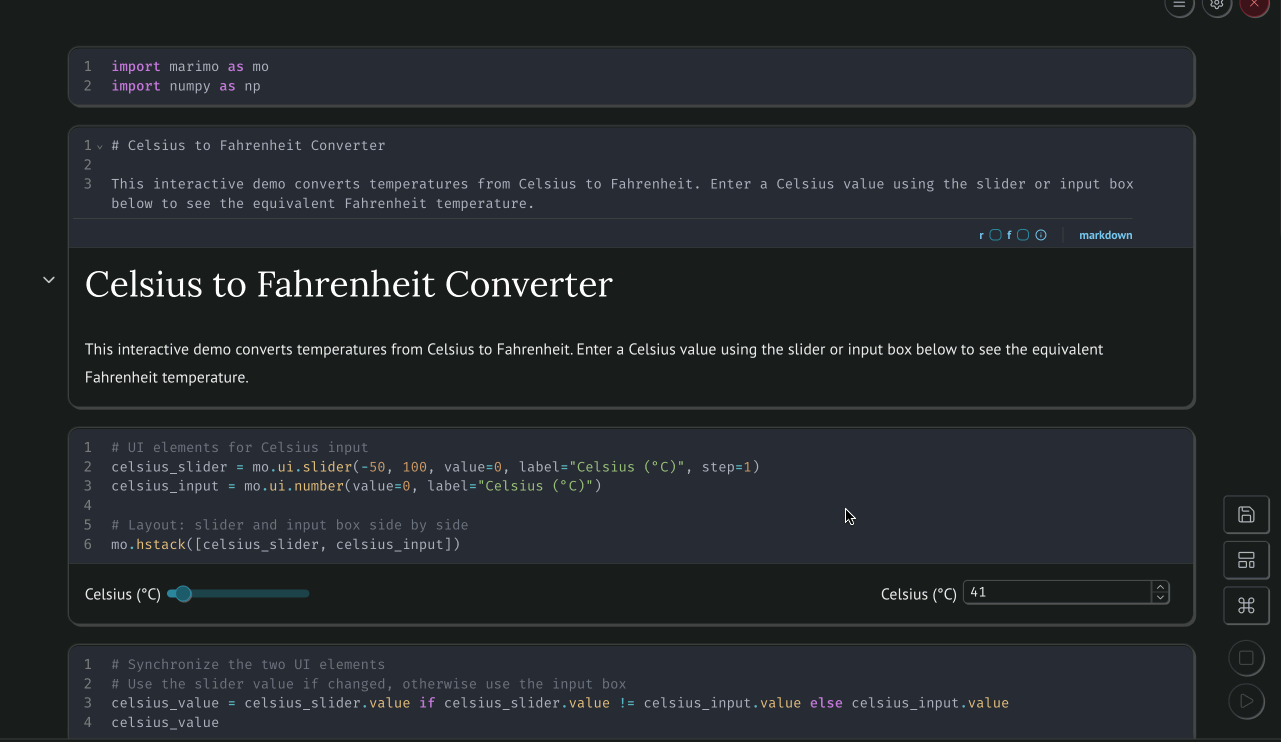Click the info icon in markdown toolbar

click(x=1041, y=236)
